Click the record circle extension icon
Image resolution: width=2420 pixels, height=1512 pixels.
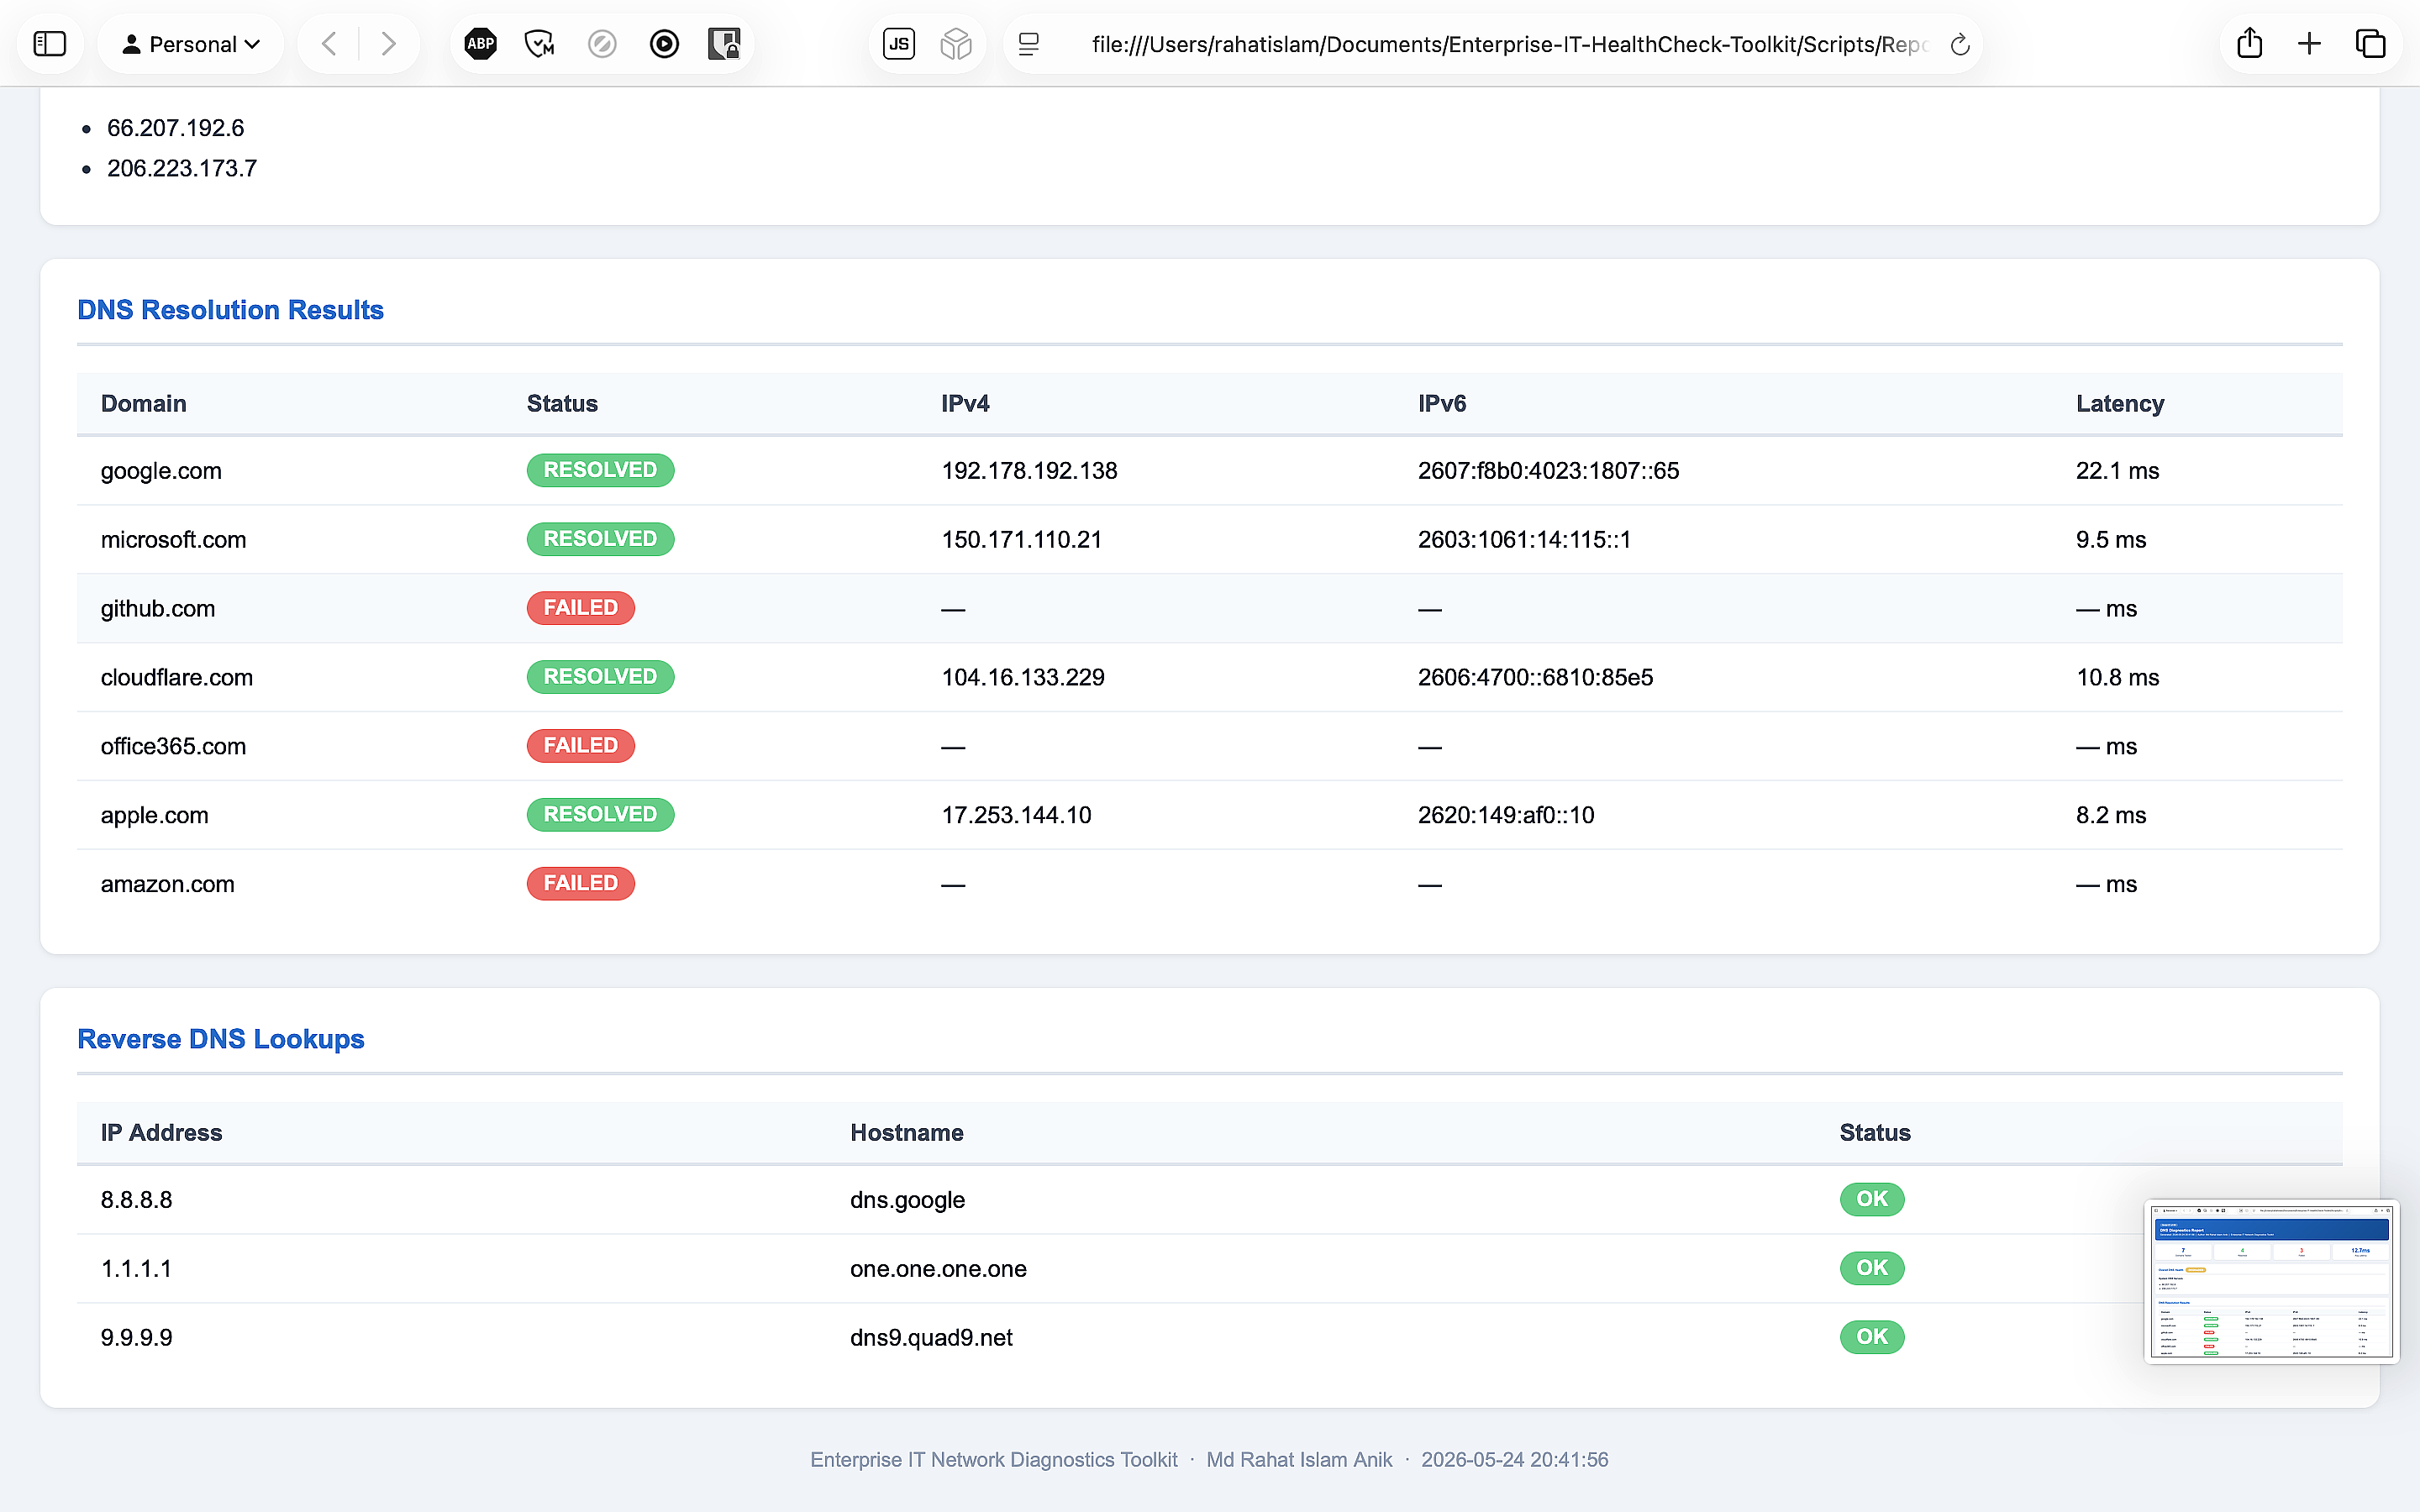click(x=664, y=44)
